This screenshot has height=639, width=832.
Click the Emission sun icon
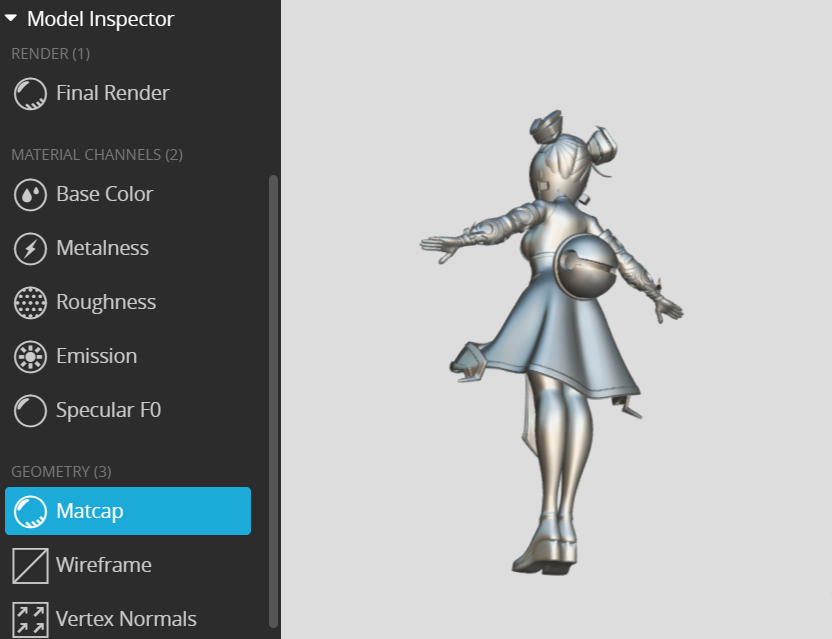[x=30, y=357]
